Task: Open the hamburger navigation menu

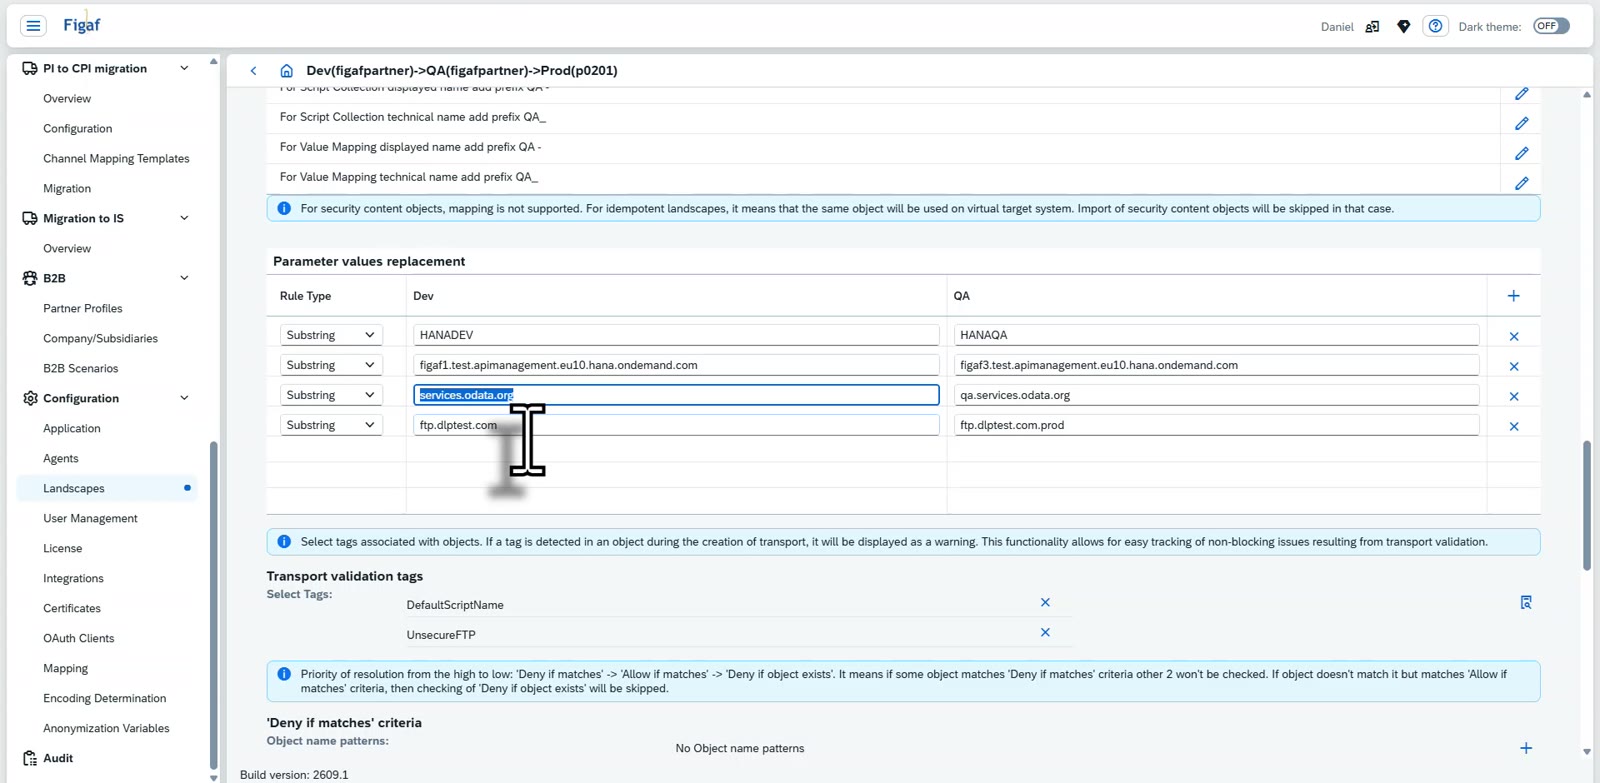Action: click(33, 26)
